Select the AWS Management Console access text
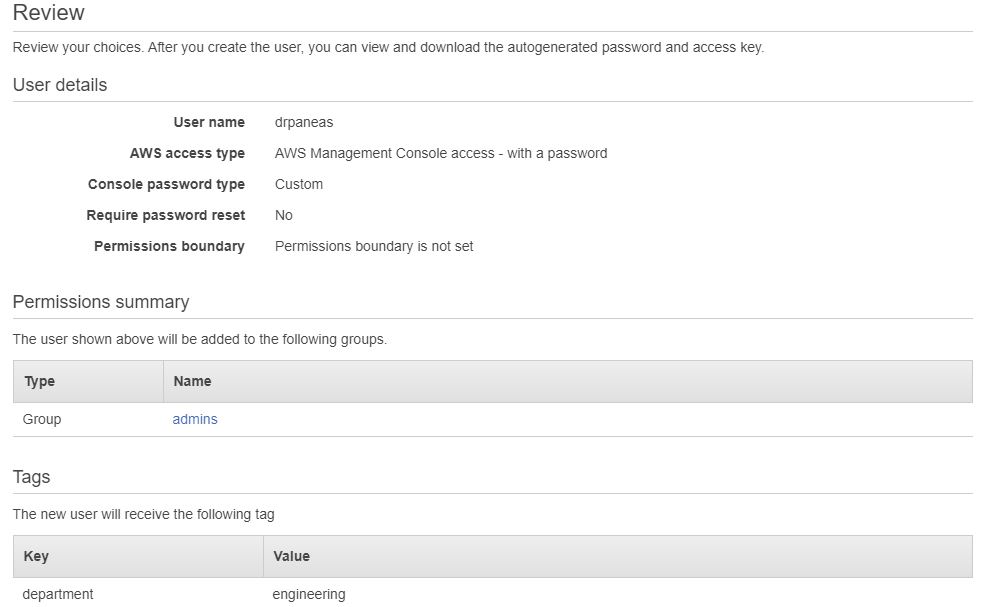 click(x=441, y=153)
